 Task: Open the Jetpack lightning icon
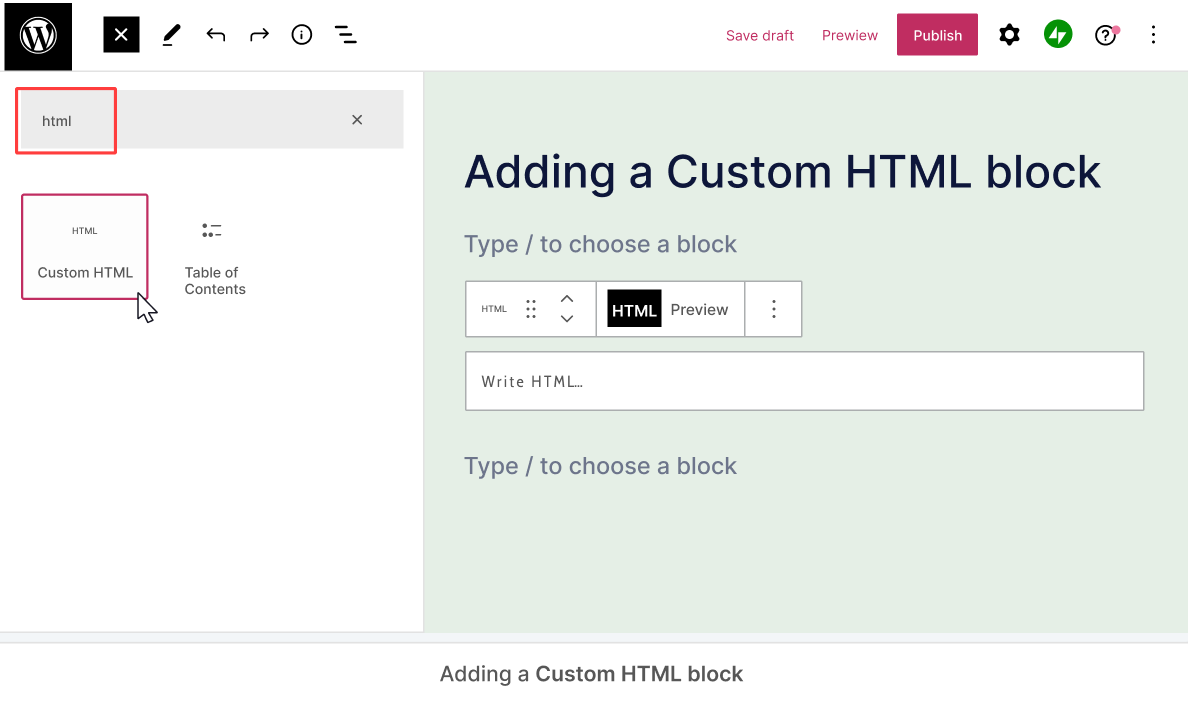pos(1058,35)
